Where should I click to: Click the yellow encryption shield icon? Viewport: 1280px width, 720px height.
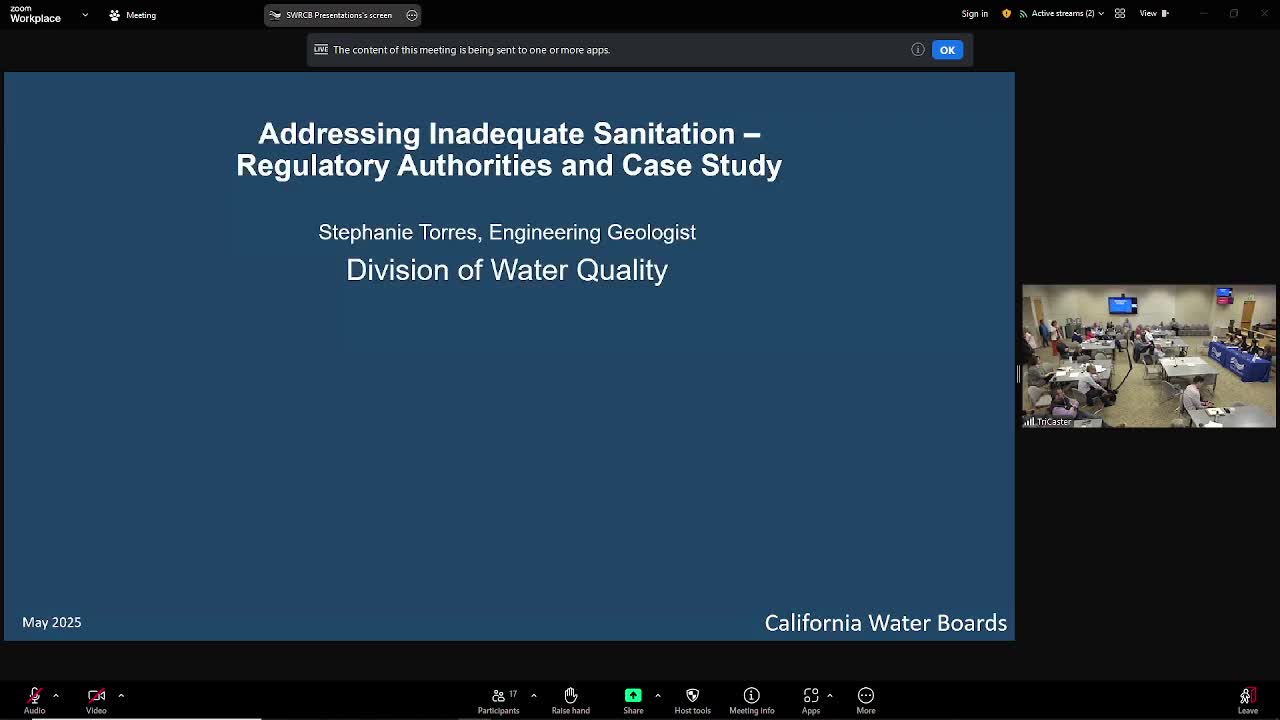point(1007,14)
